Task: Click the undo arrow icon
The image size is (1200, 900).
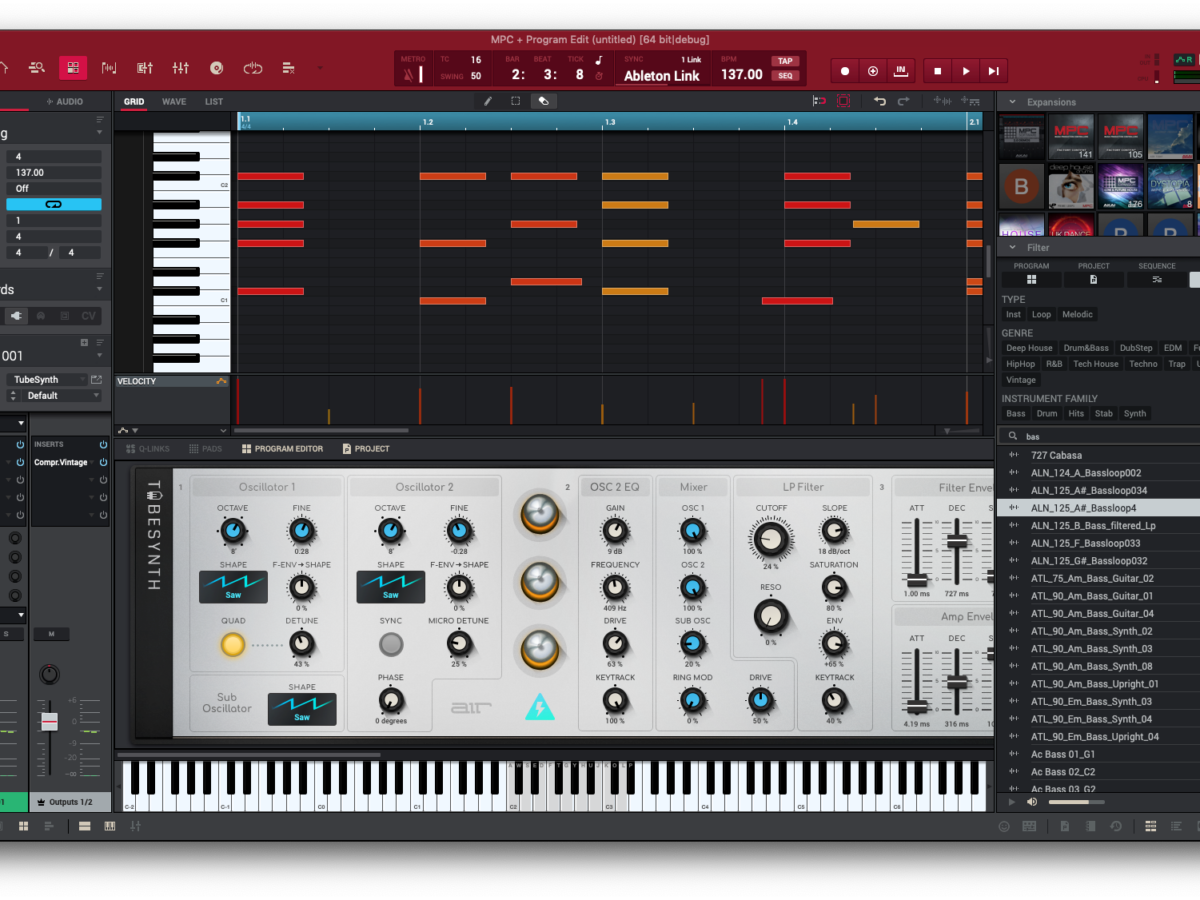Action: [x=880, y=101]
